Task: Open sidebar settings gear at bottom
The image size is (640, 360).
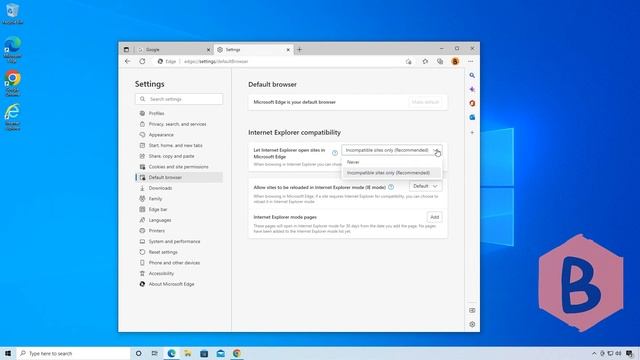Action: click(x=472, y=324)
